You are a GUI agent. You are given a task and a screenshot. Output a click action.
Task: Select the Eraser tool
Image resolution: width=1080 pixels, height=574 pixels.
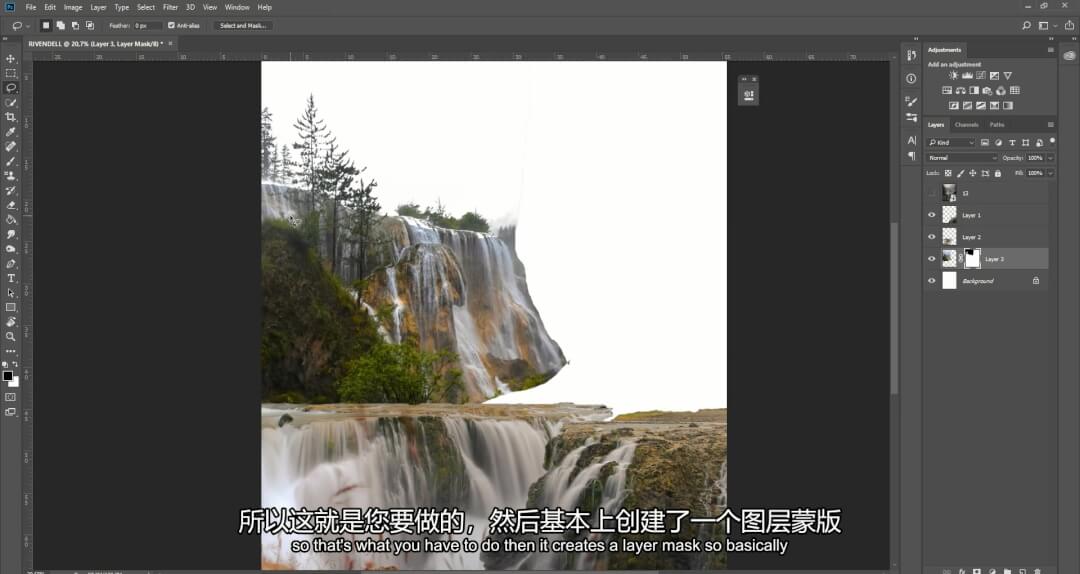click(10, 205)
